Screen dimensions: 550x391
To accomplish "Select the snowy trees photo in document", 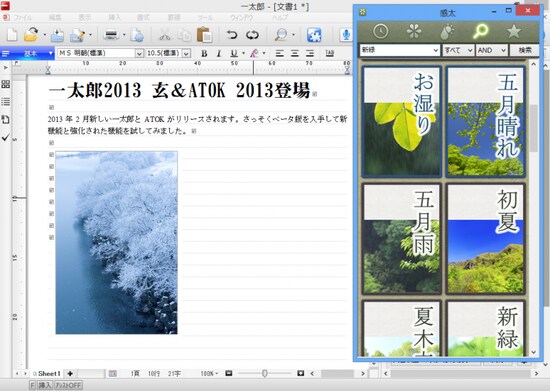I will (x=116, y=243).
